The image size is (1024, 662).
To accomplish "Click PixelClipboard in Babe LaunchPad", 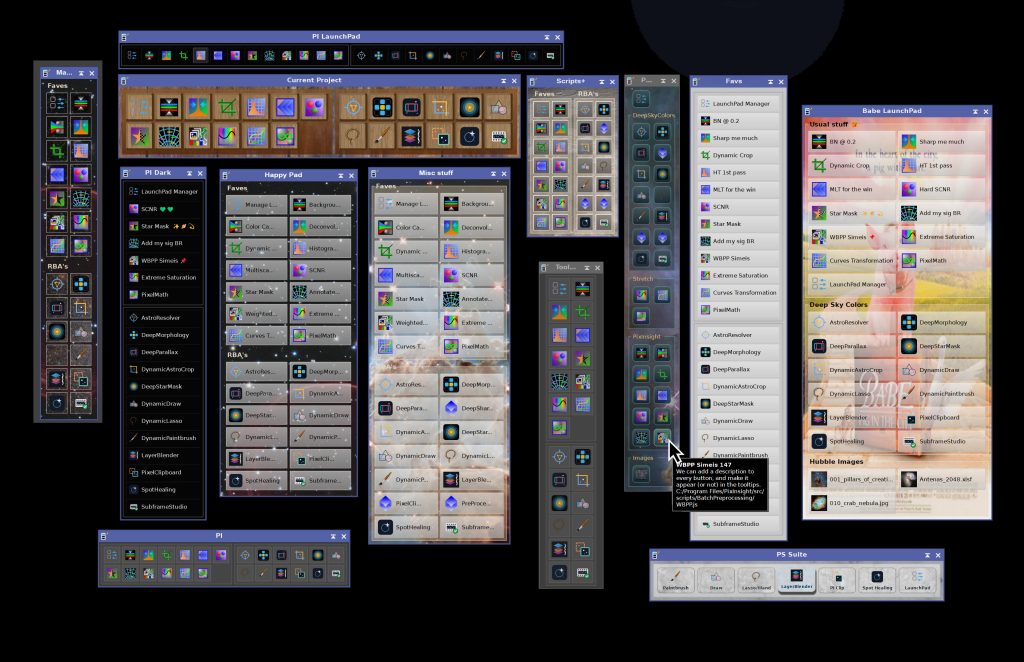I will [x=941, y=417].
